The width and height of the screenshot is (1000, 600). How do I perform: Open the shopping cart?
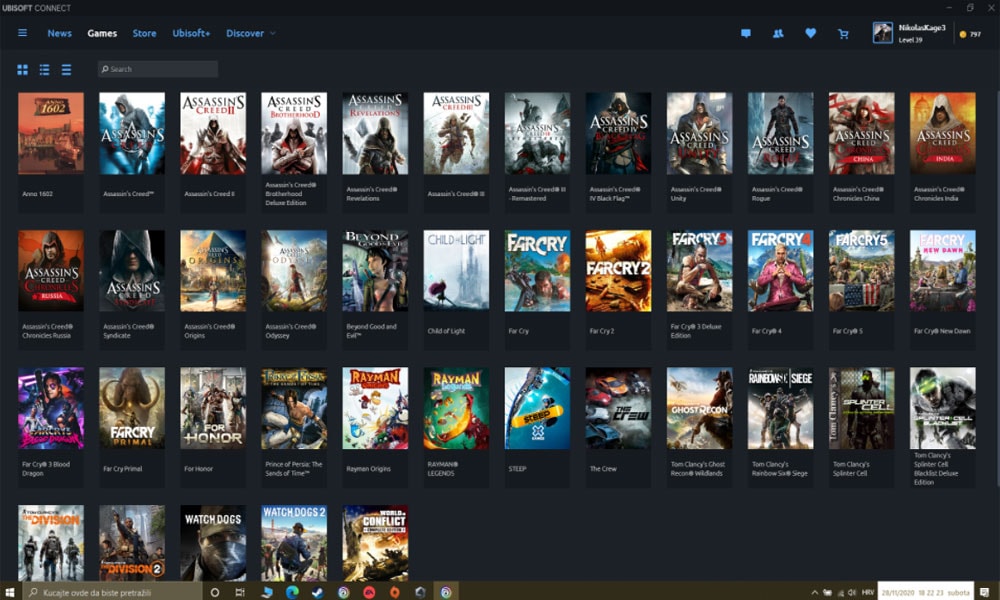tap(843, 33)
